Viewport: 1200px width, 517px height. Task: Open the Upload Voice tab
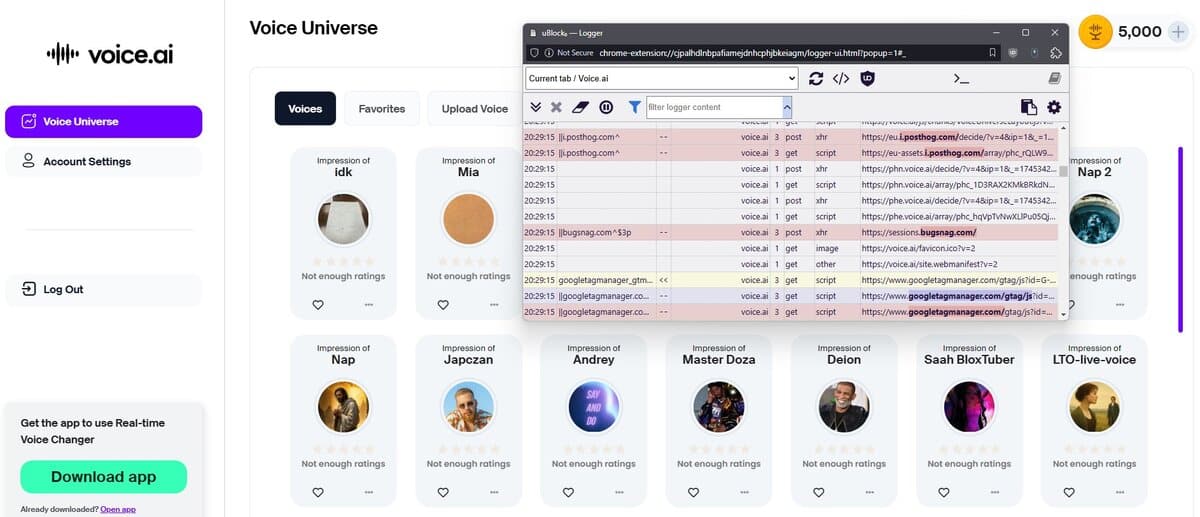coord(475,109)
